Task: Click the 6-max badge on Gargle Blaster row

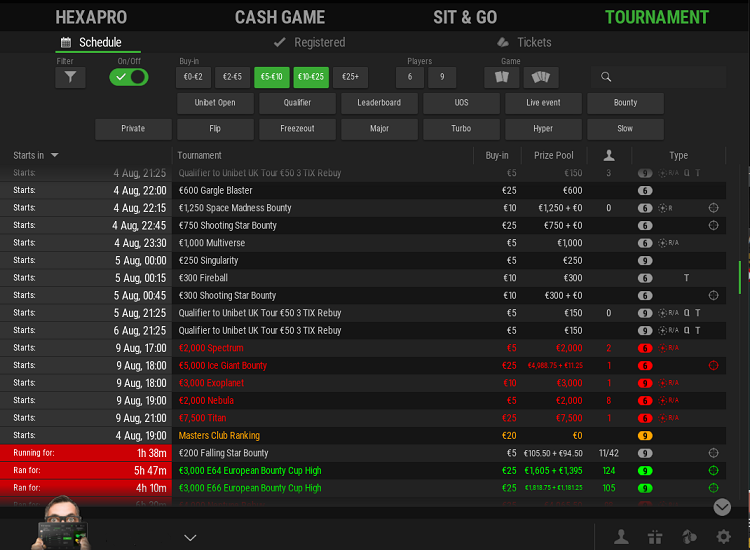Action: [645, 190]
